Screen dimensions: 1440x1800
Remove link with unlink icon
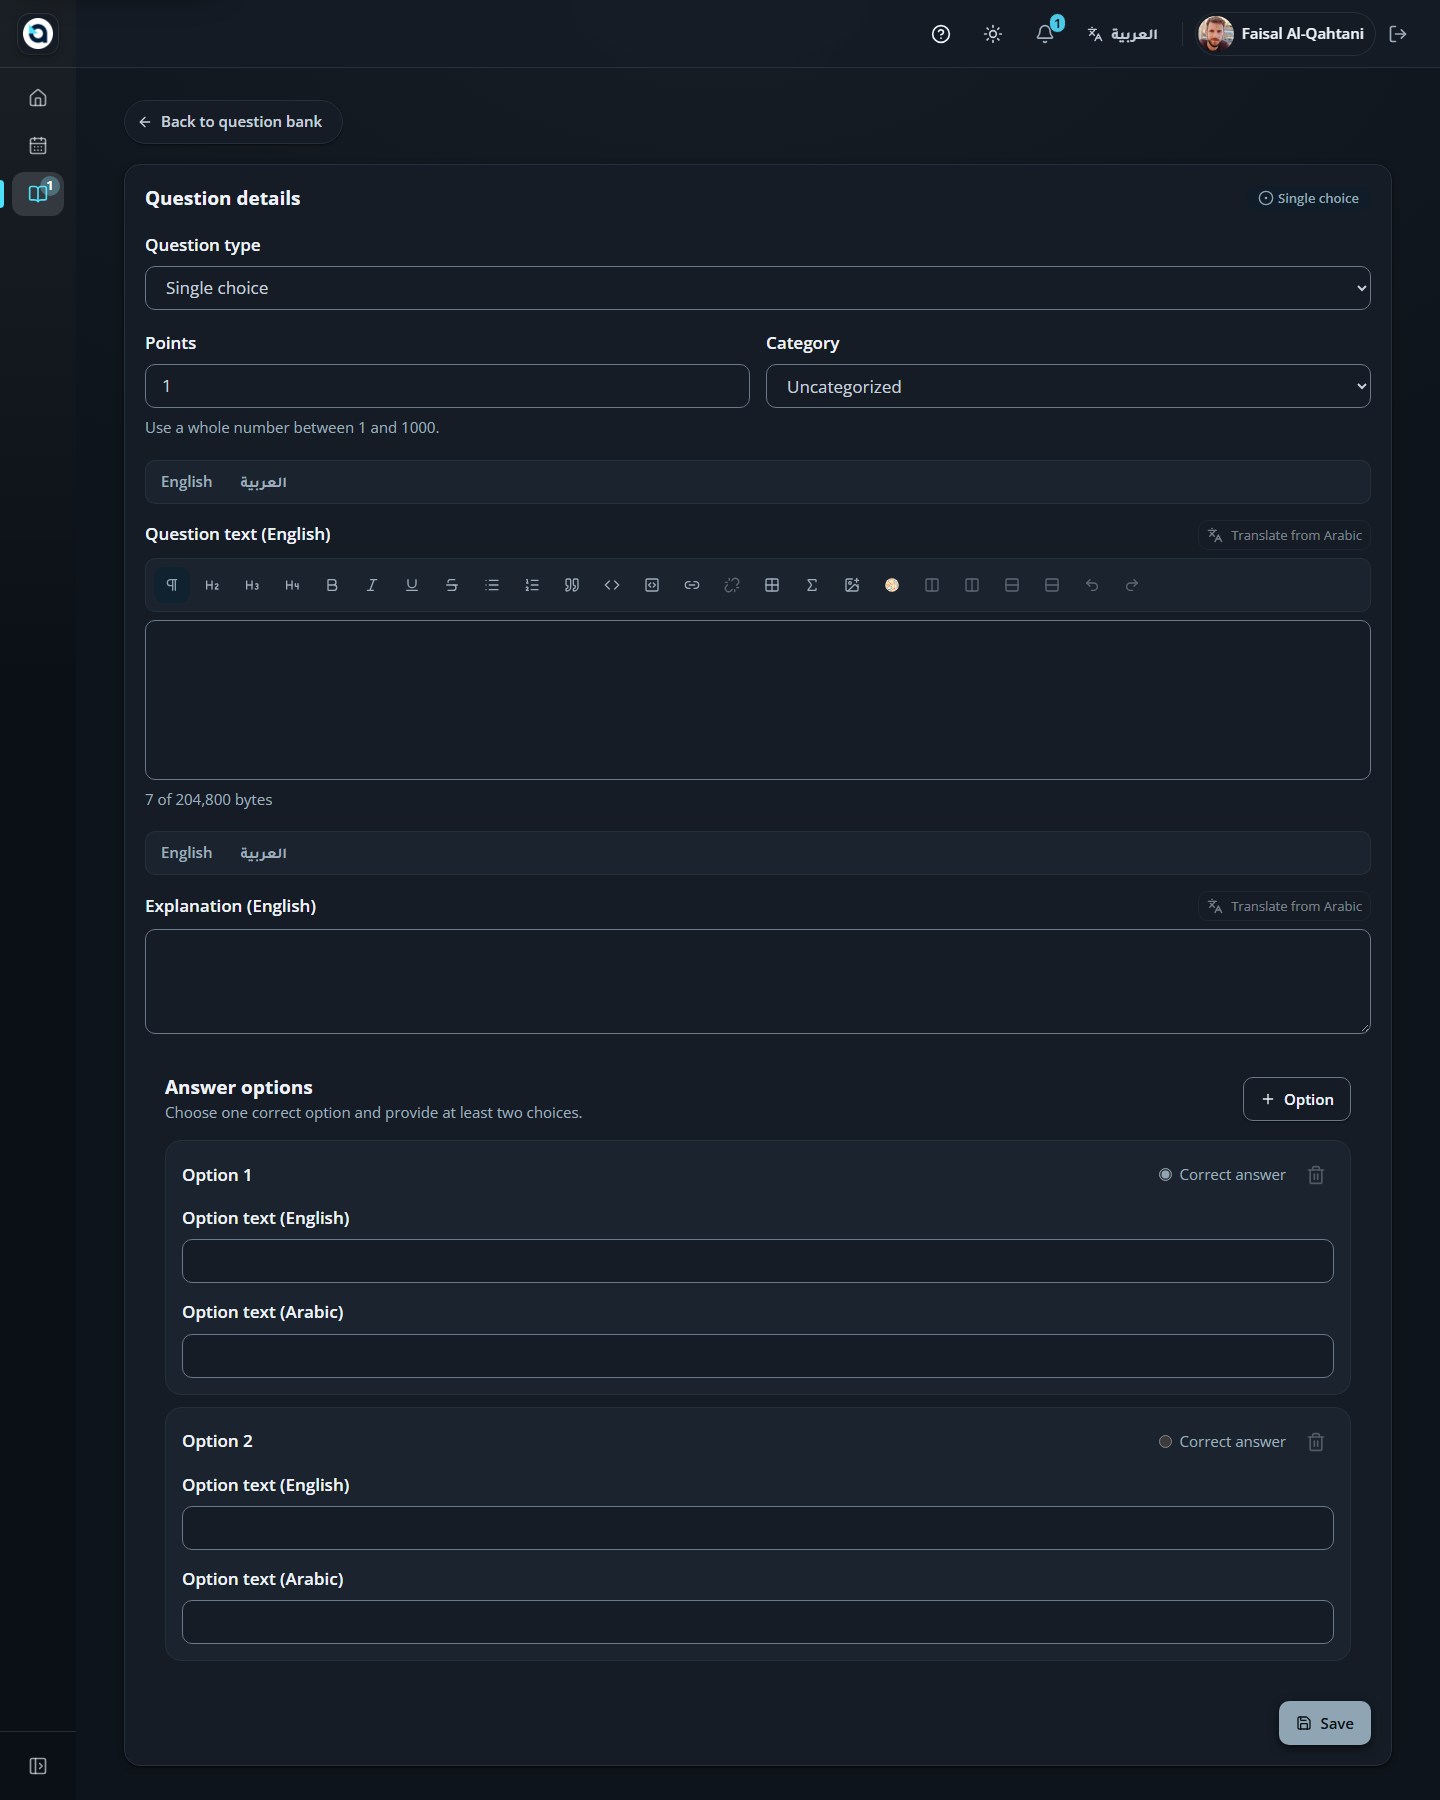pyautogui.click(x=732, y=585)
